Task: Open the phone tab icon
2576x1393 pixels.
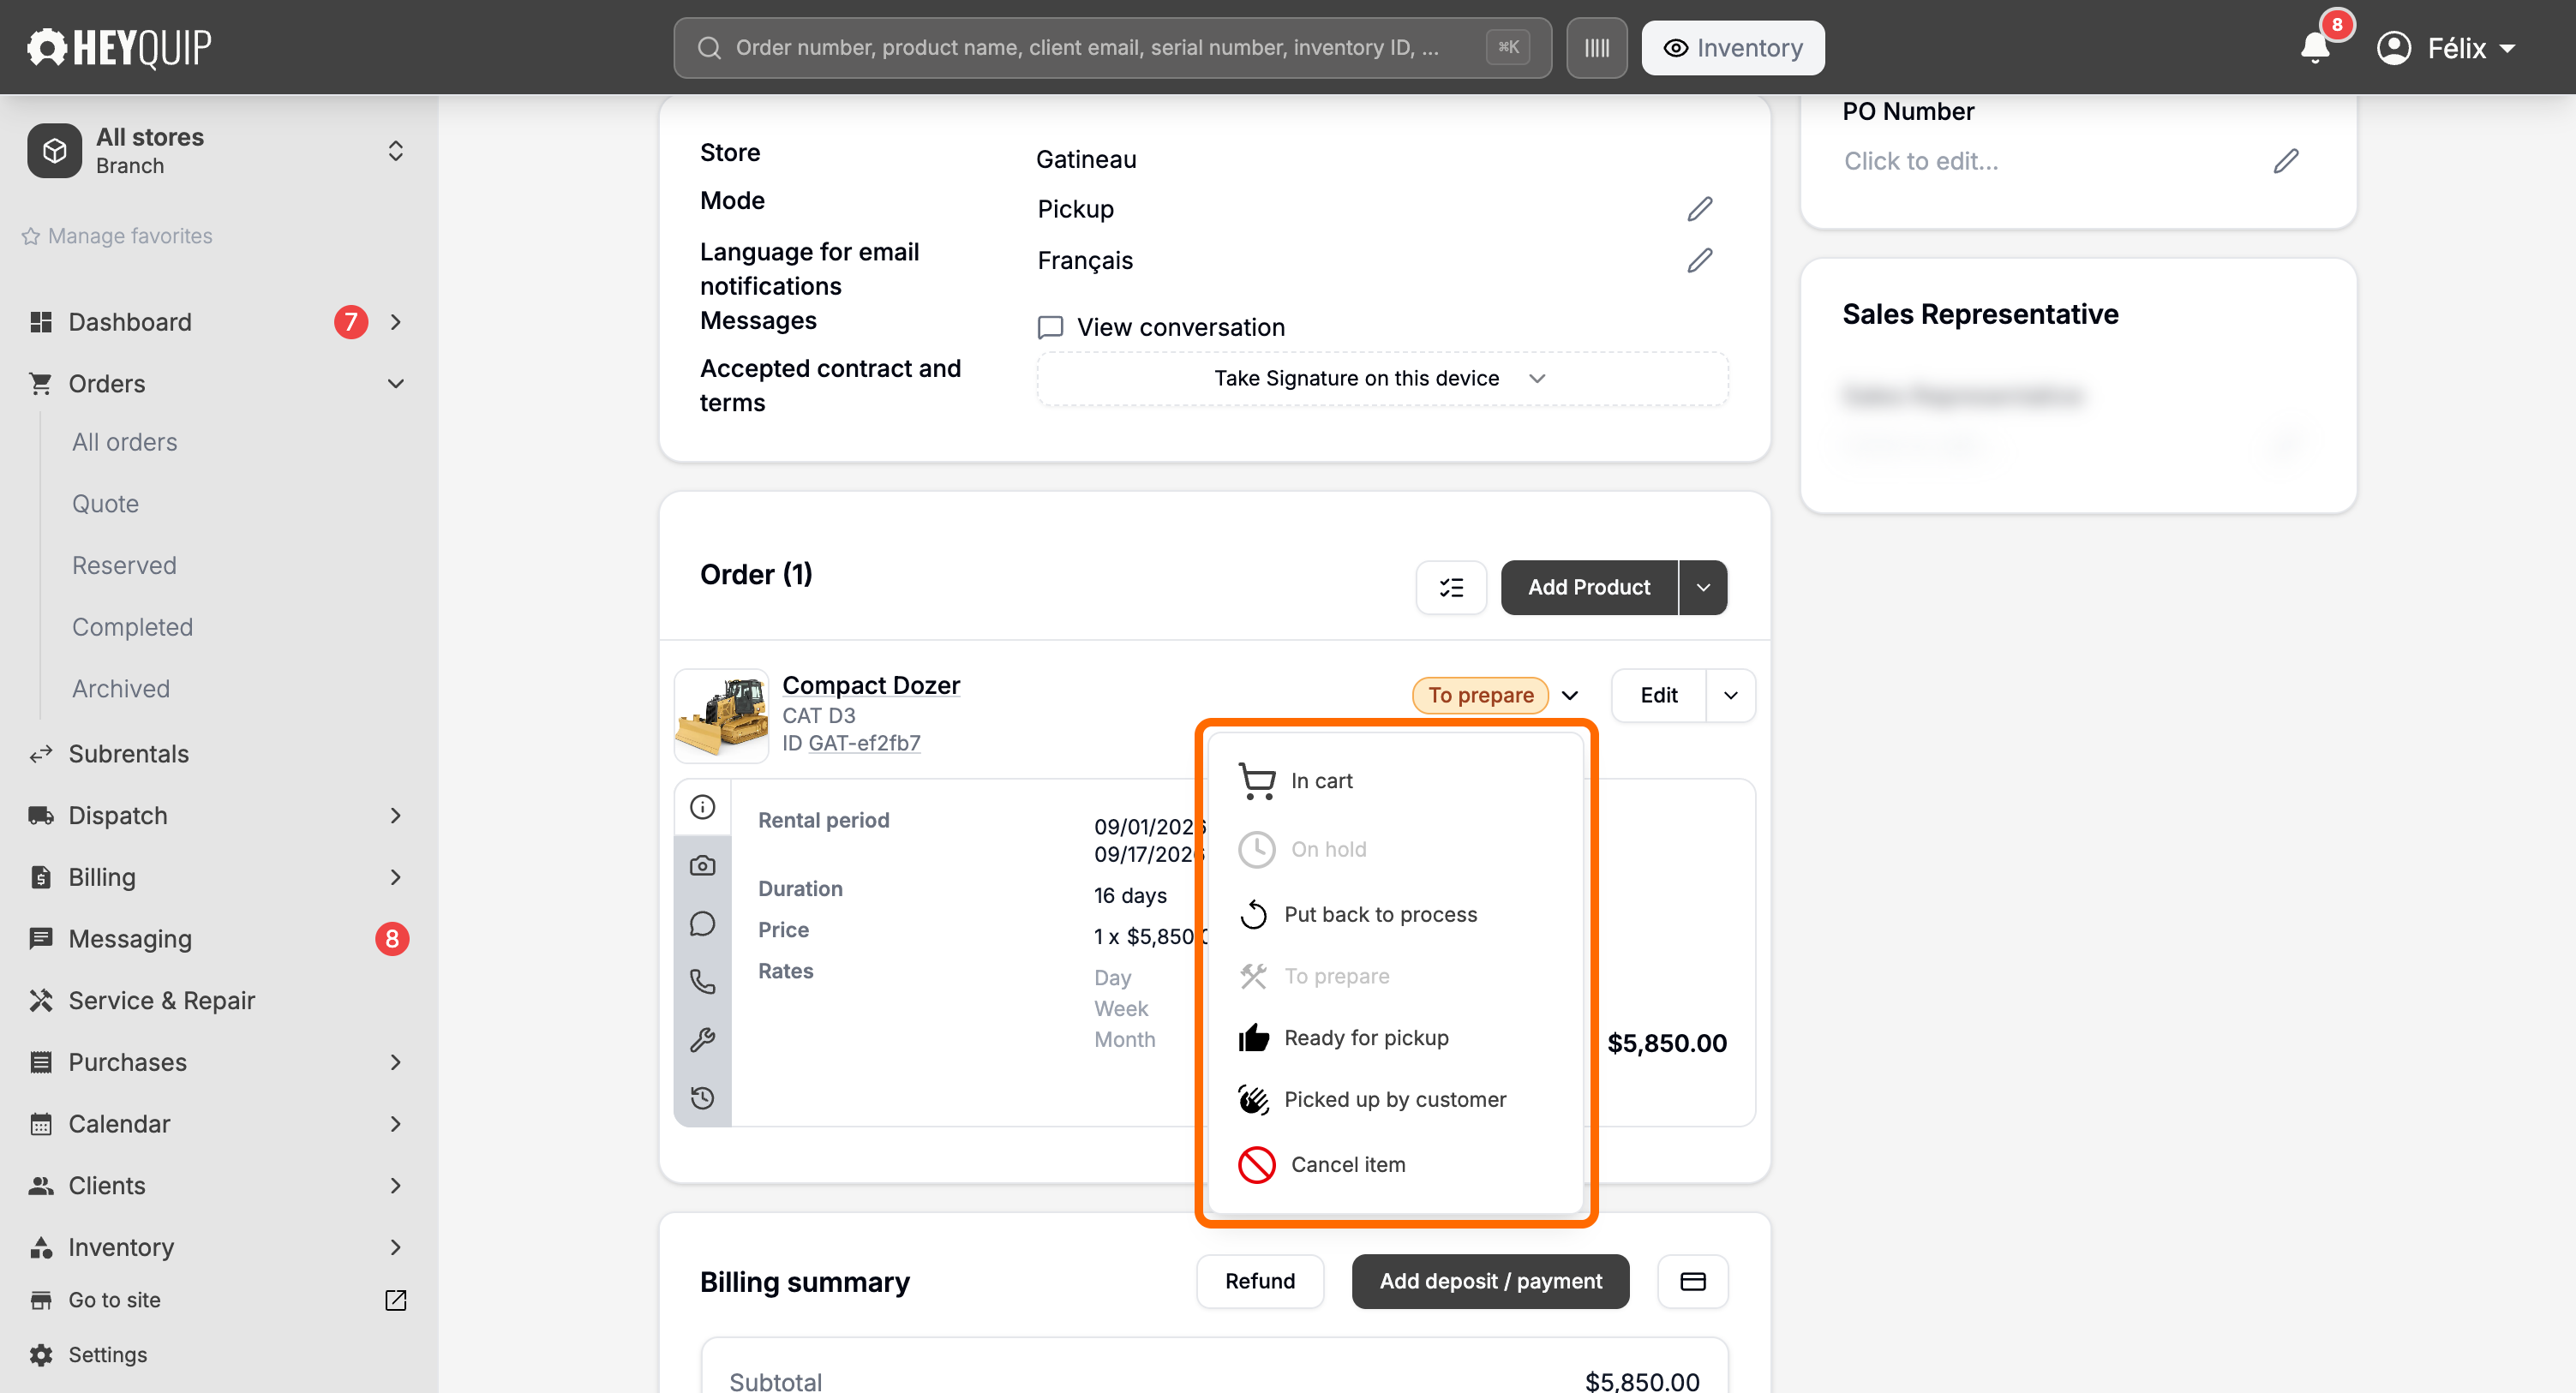Action: click(x=703, y=982)
